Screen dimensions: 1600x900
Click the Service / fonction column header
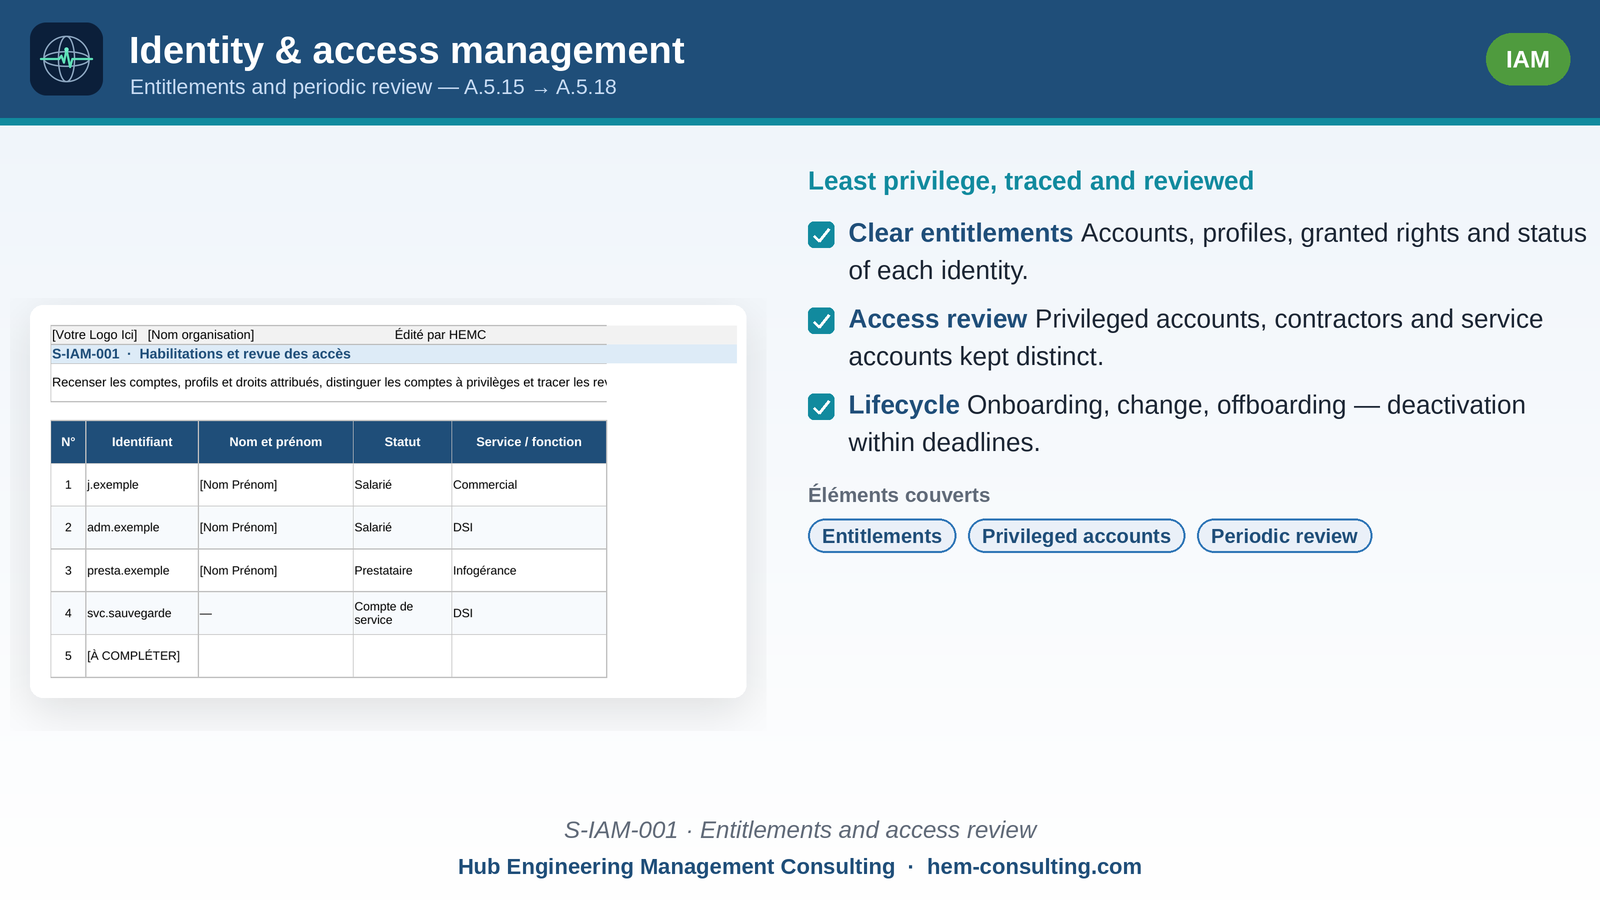click(529, 442)
